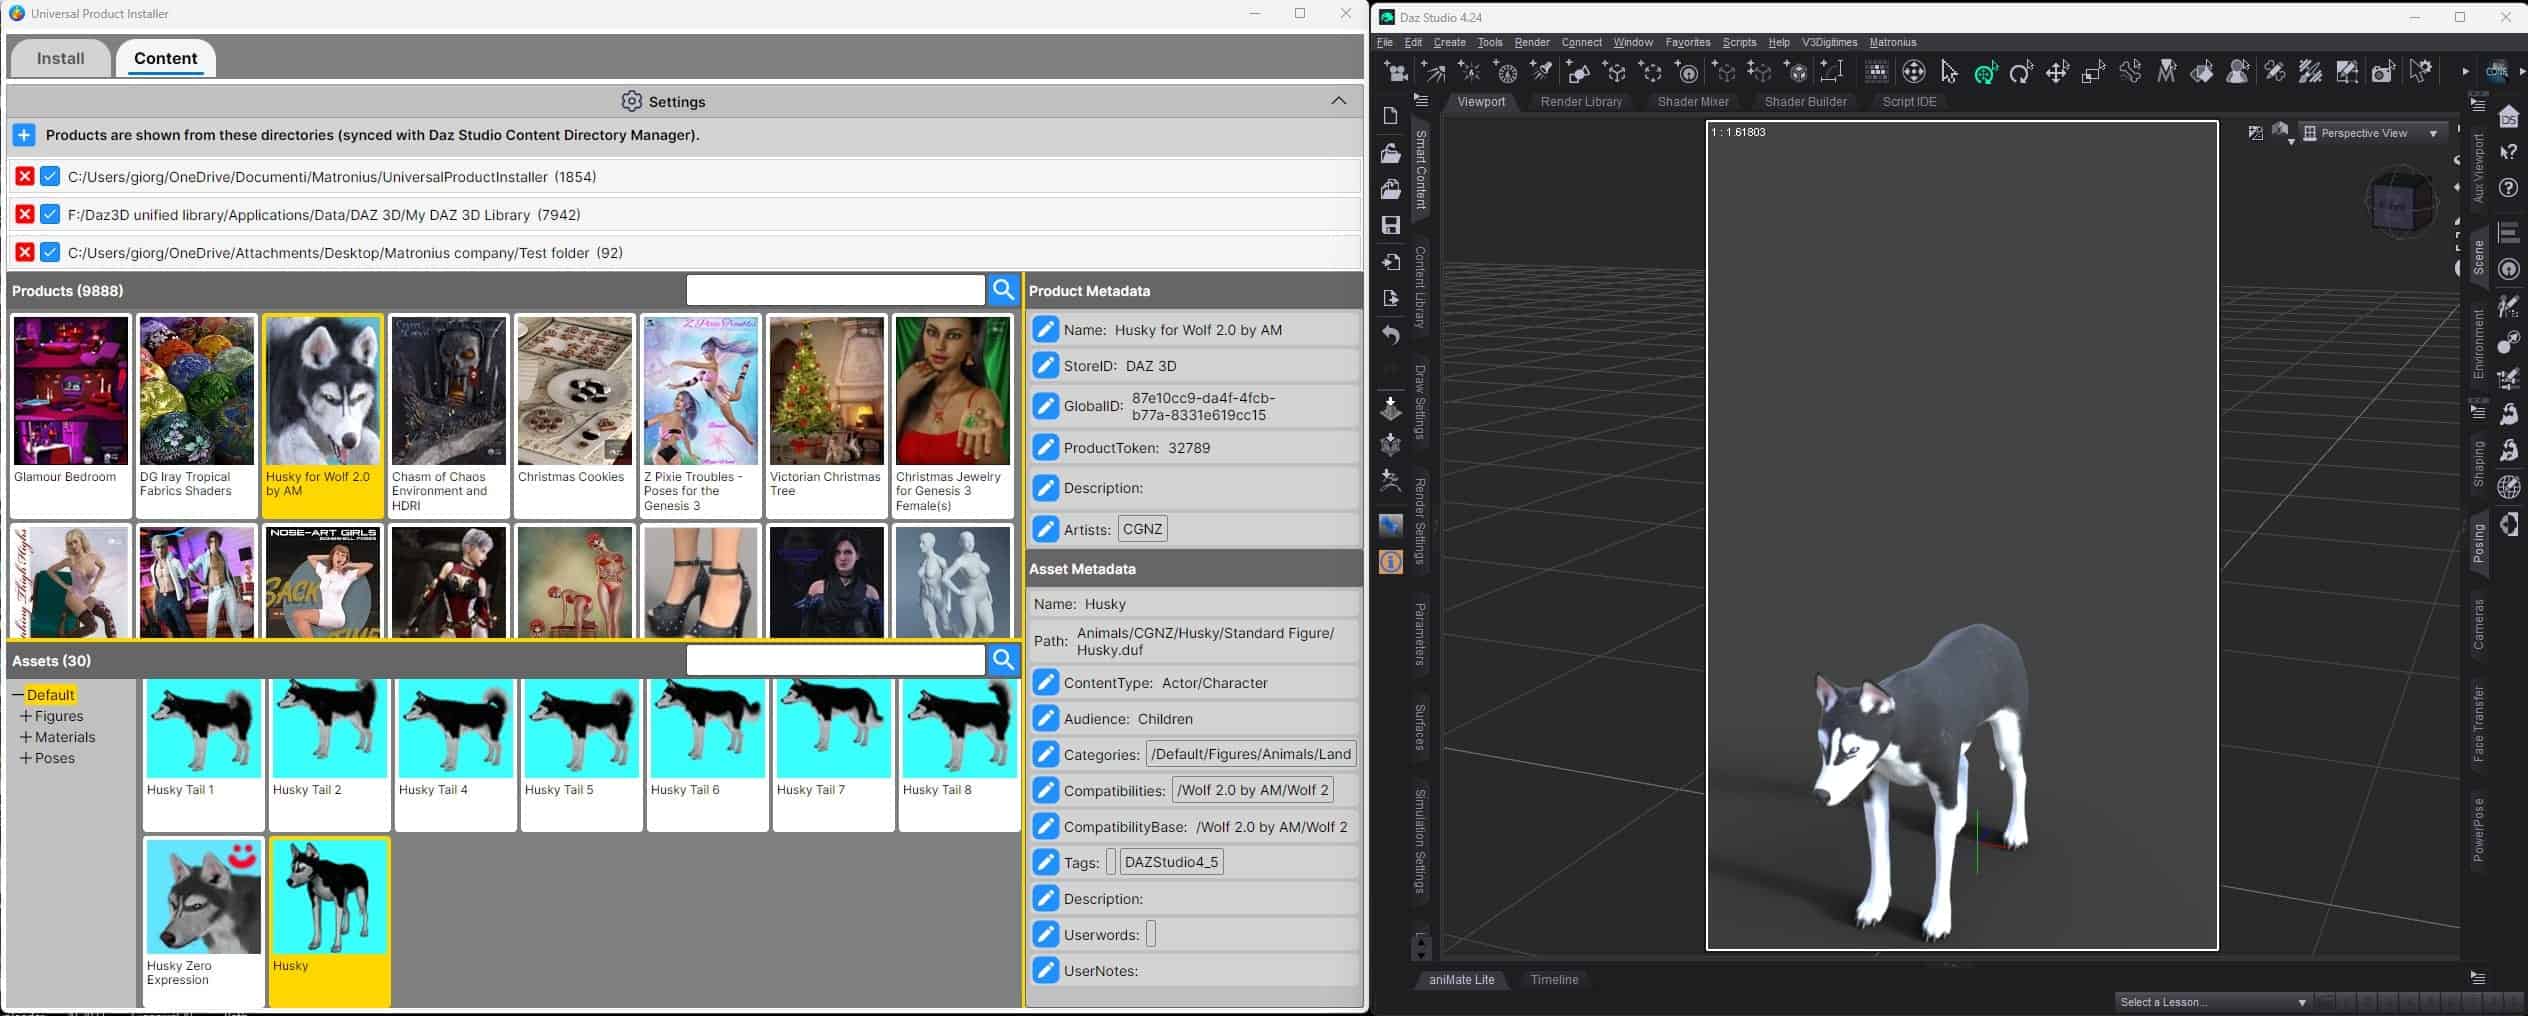The width and height of the screenshot is (2528, 1016).
Task: Click the Products search magnifier button
Action: pos(1003,291)
